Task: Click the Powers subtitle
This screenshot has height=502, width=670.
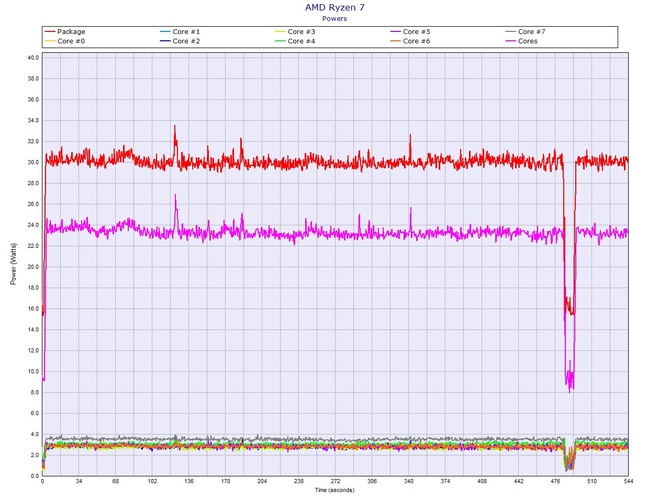Action: click(335, 18)
